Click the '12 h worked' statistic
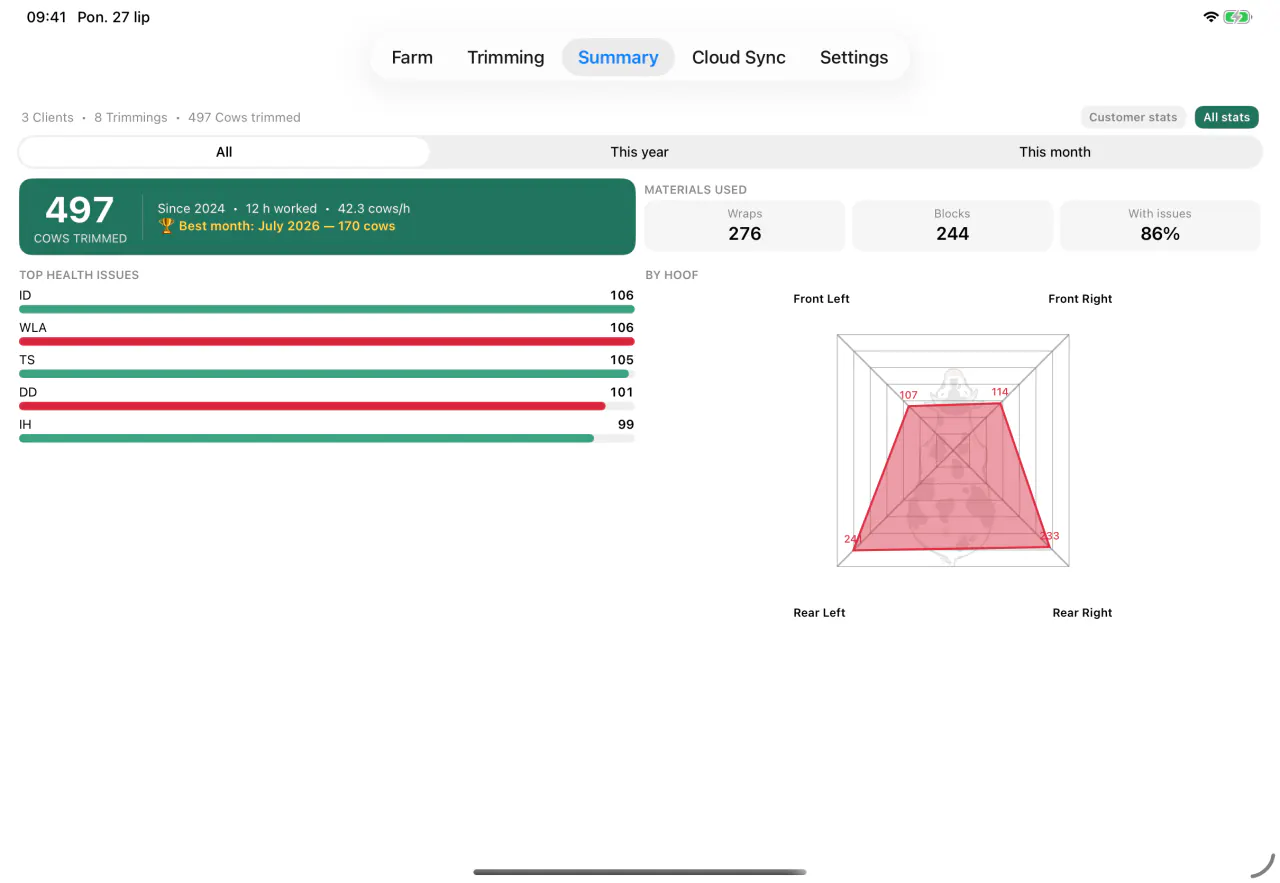Viewport: 1280px width, 883px height. pos(281,209)
